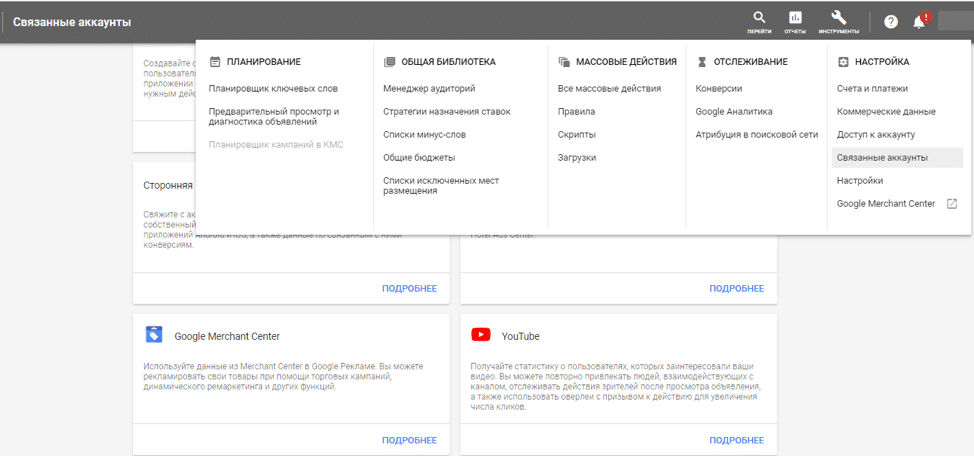Select Загрузки menu item
This screenshot has height=456, width=974.
pos(577,158)
